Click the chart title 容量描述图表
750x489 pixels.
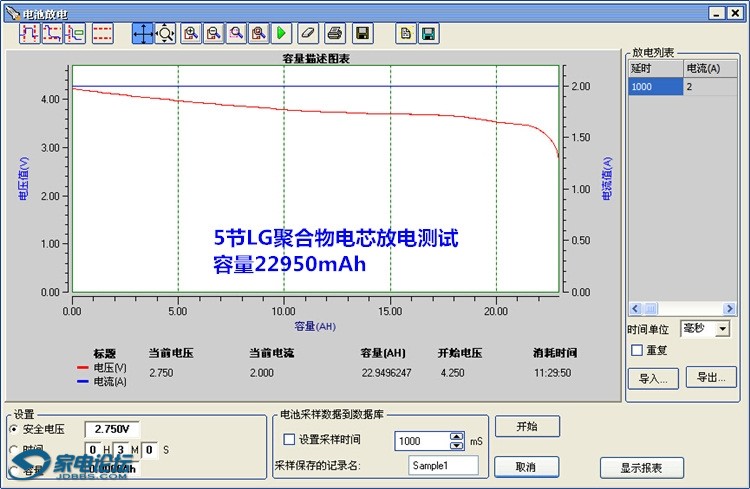(x=316, y=59)
